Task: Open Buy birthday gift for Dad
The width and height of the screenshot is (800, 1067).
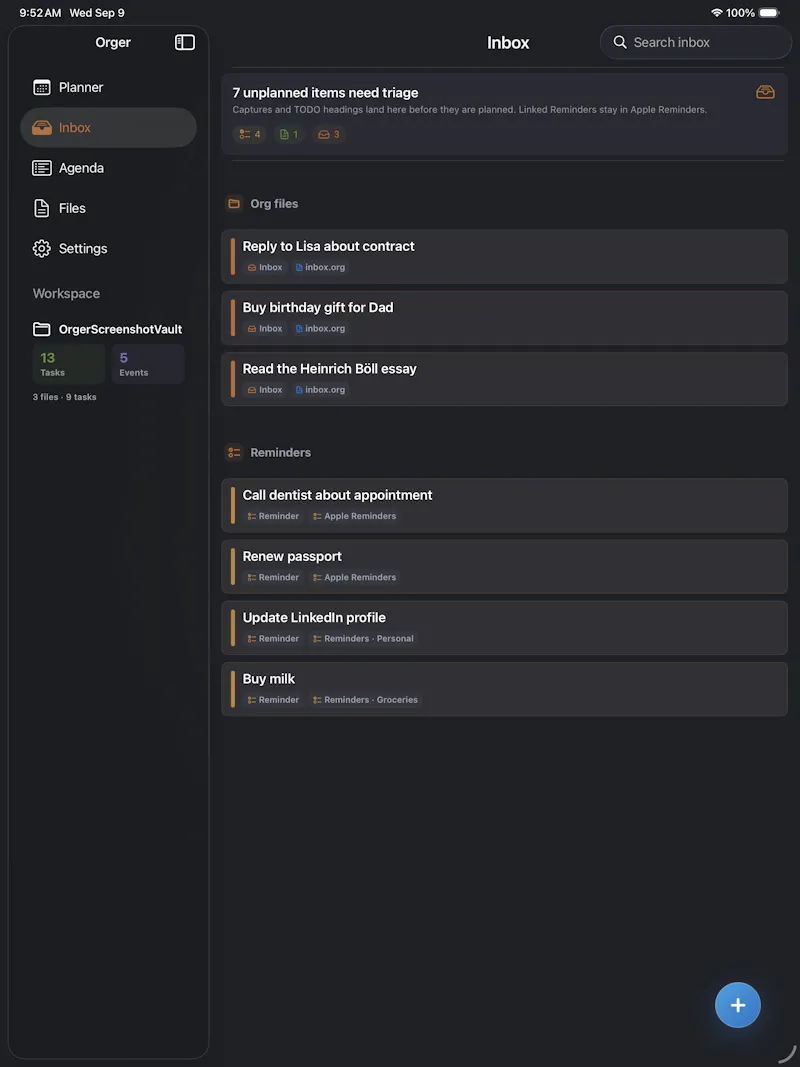Action: click(505, 318)
